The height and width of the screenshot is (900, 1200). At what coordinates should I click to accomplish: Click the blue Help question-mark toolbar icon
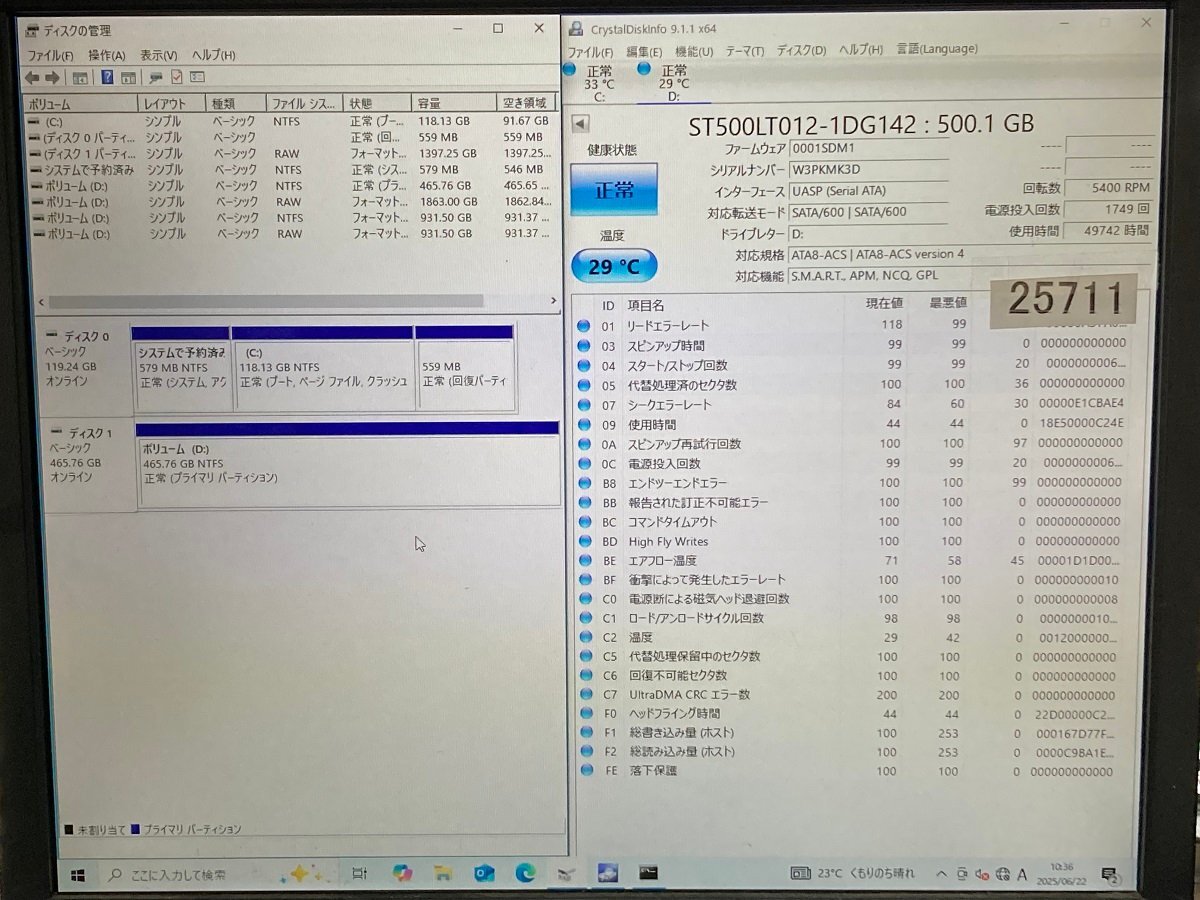pyautogui.click(x=107, y=78)
